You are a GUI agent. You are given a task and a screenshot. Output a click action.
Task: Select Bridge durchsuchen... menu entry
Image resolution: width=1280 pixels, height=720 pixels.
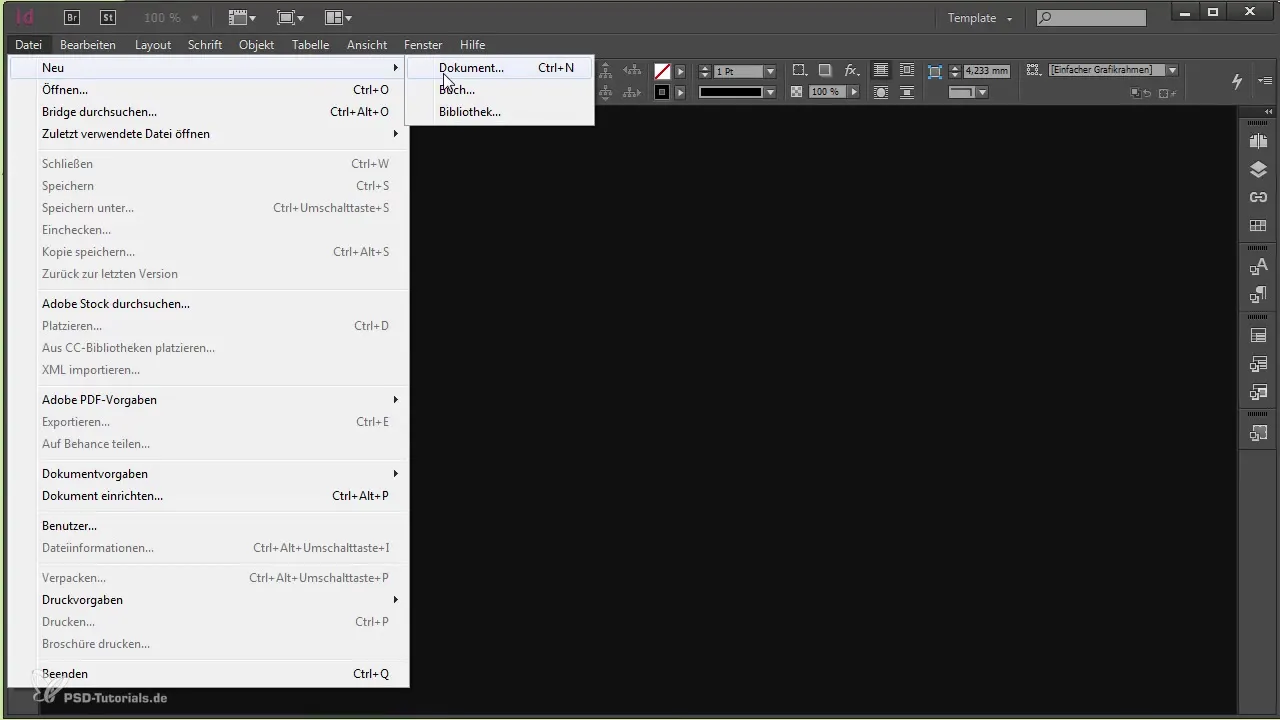point(208,112)
